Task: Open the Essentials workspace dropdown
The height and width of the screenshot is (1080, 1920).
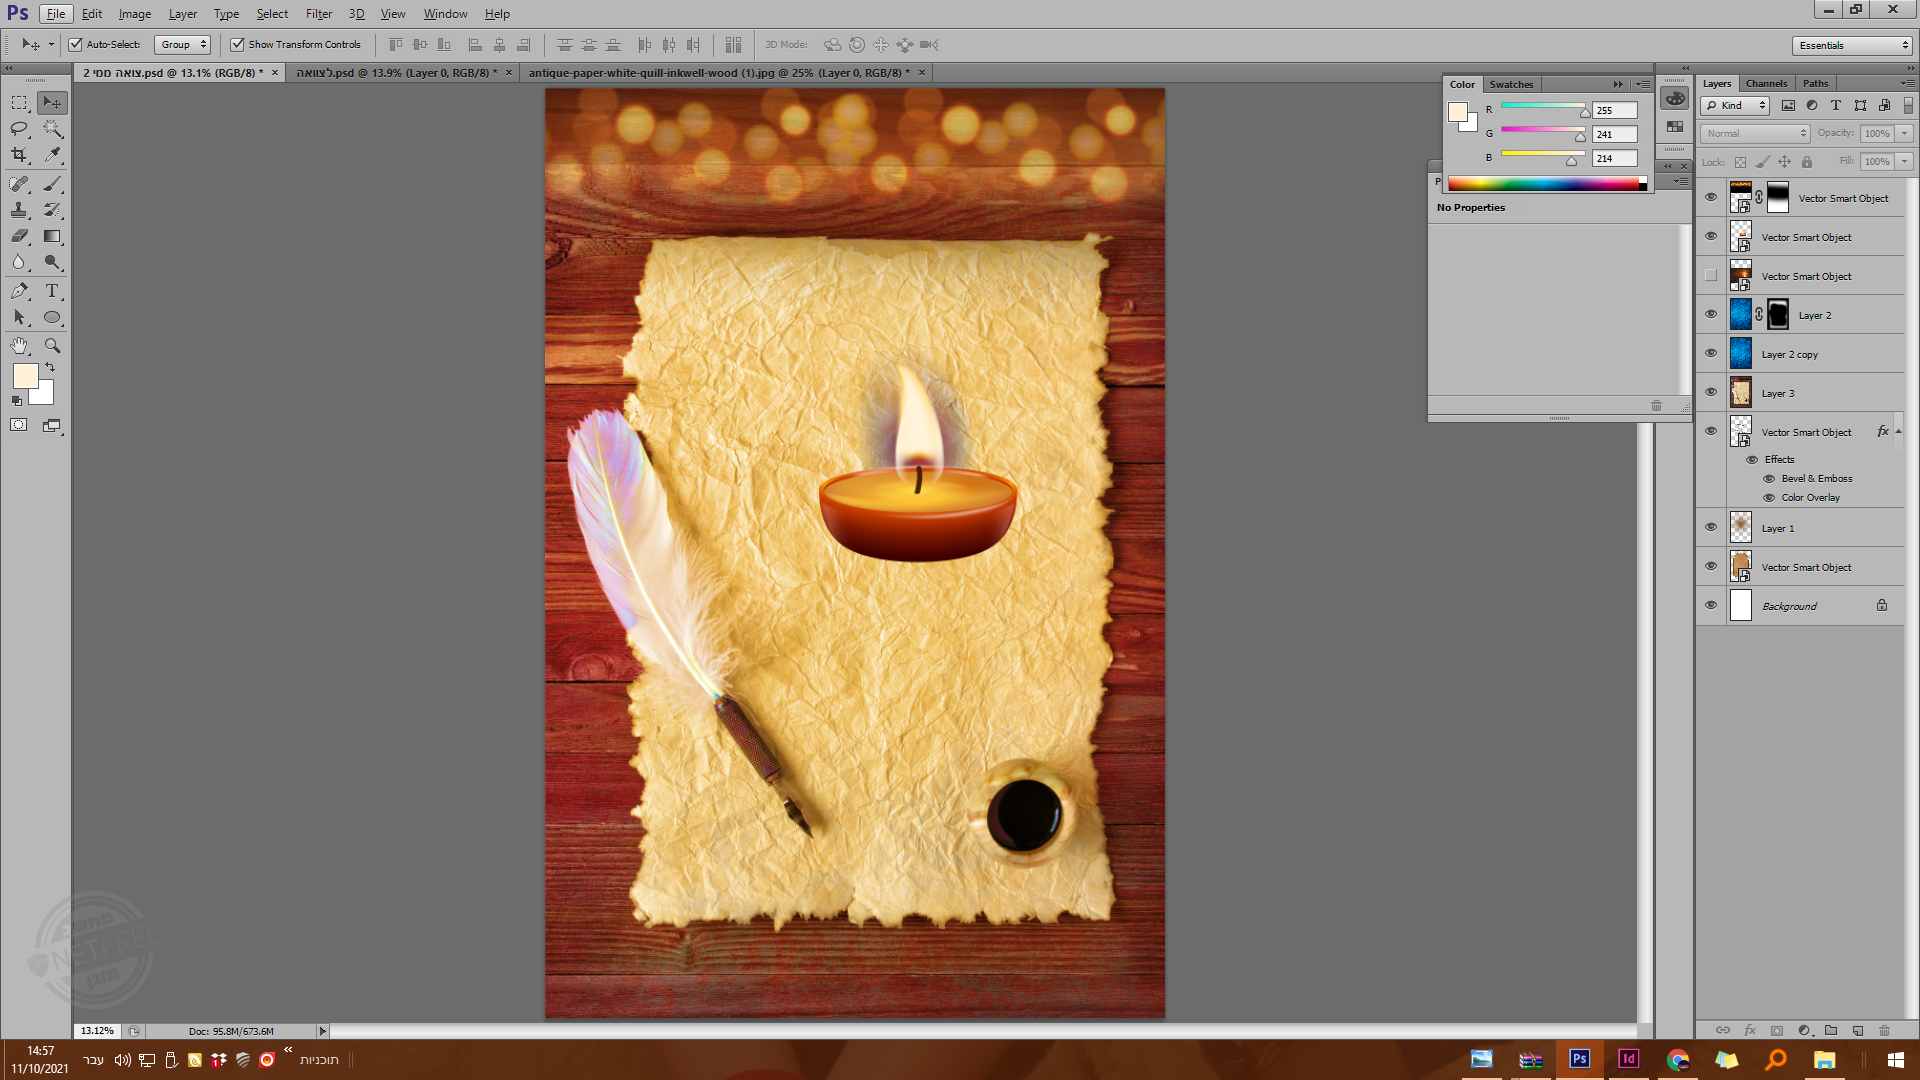Action: coord(1853,45)
